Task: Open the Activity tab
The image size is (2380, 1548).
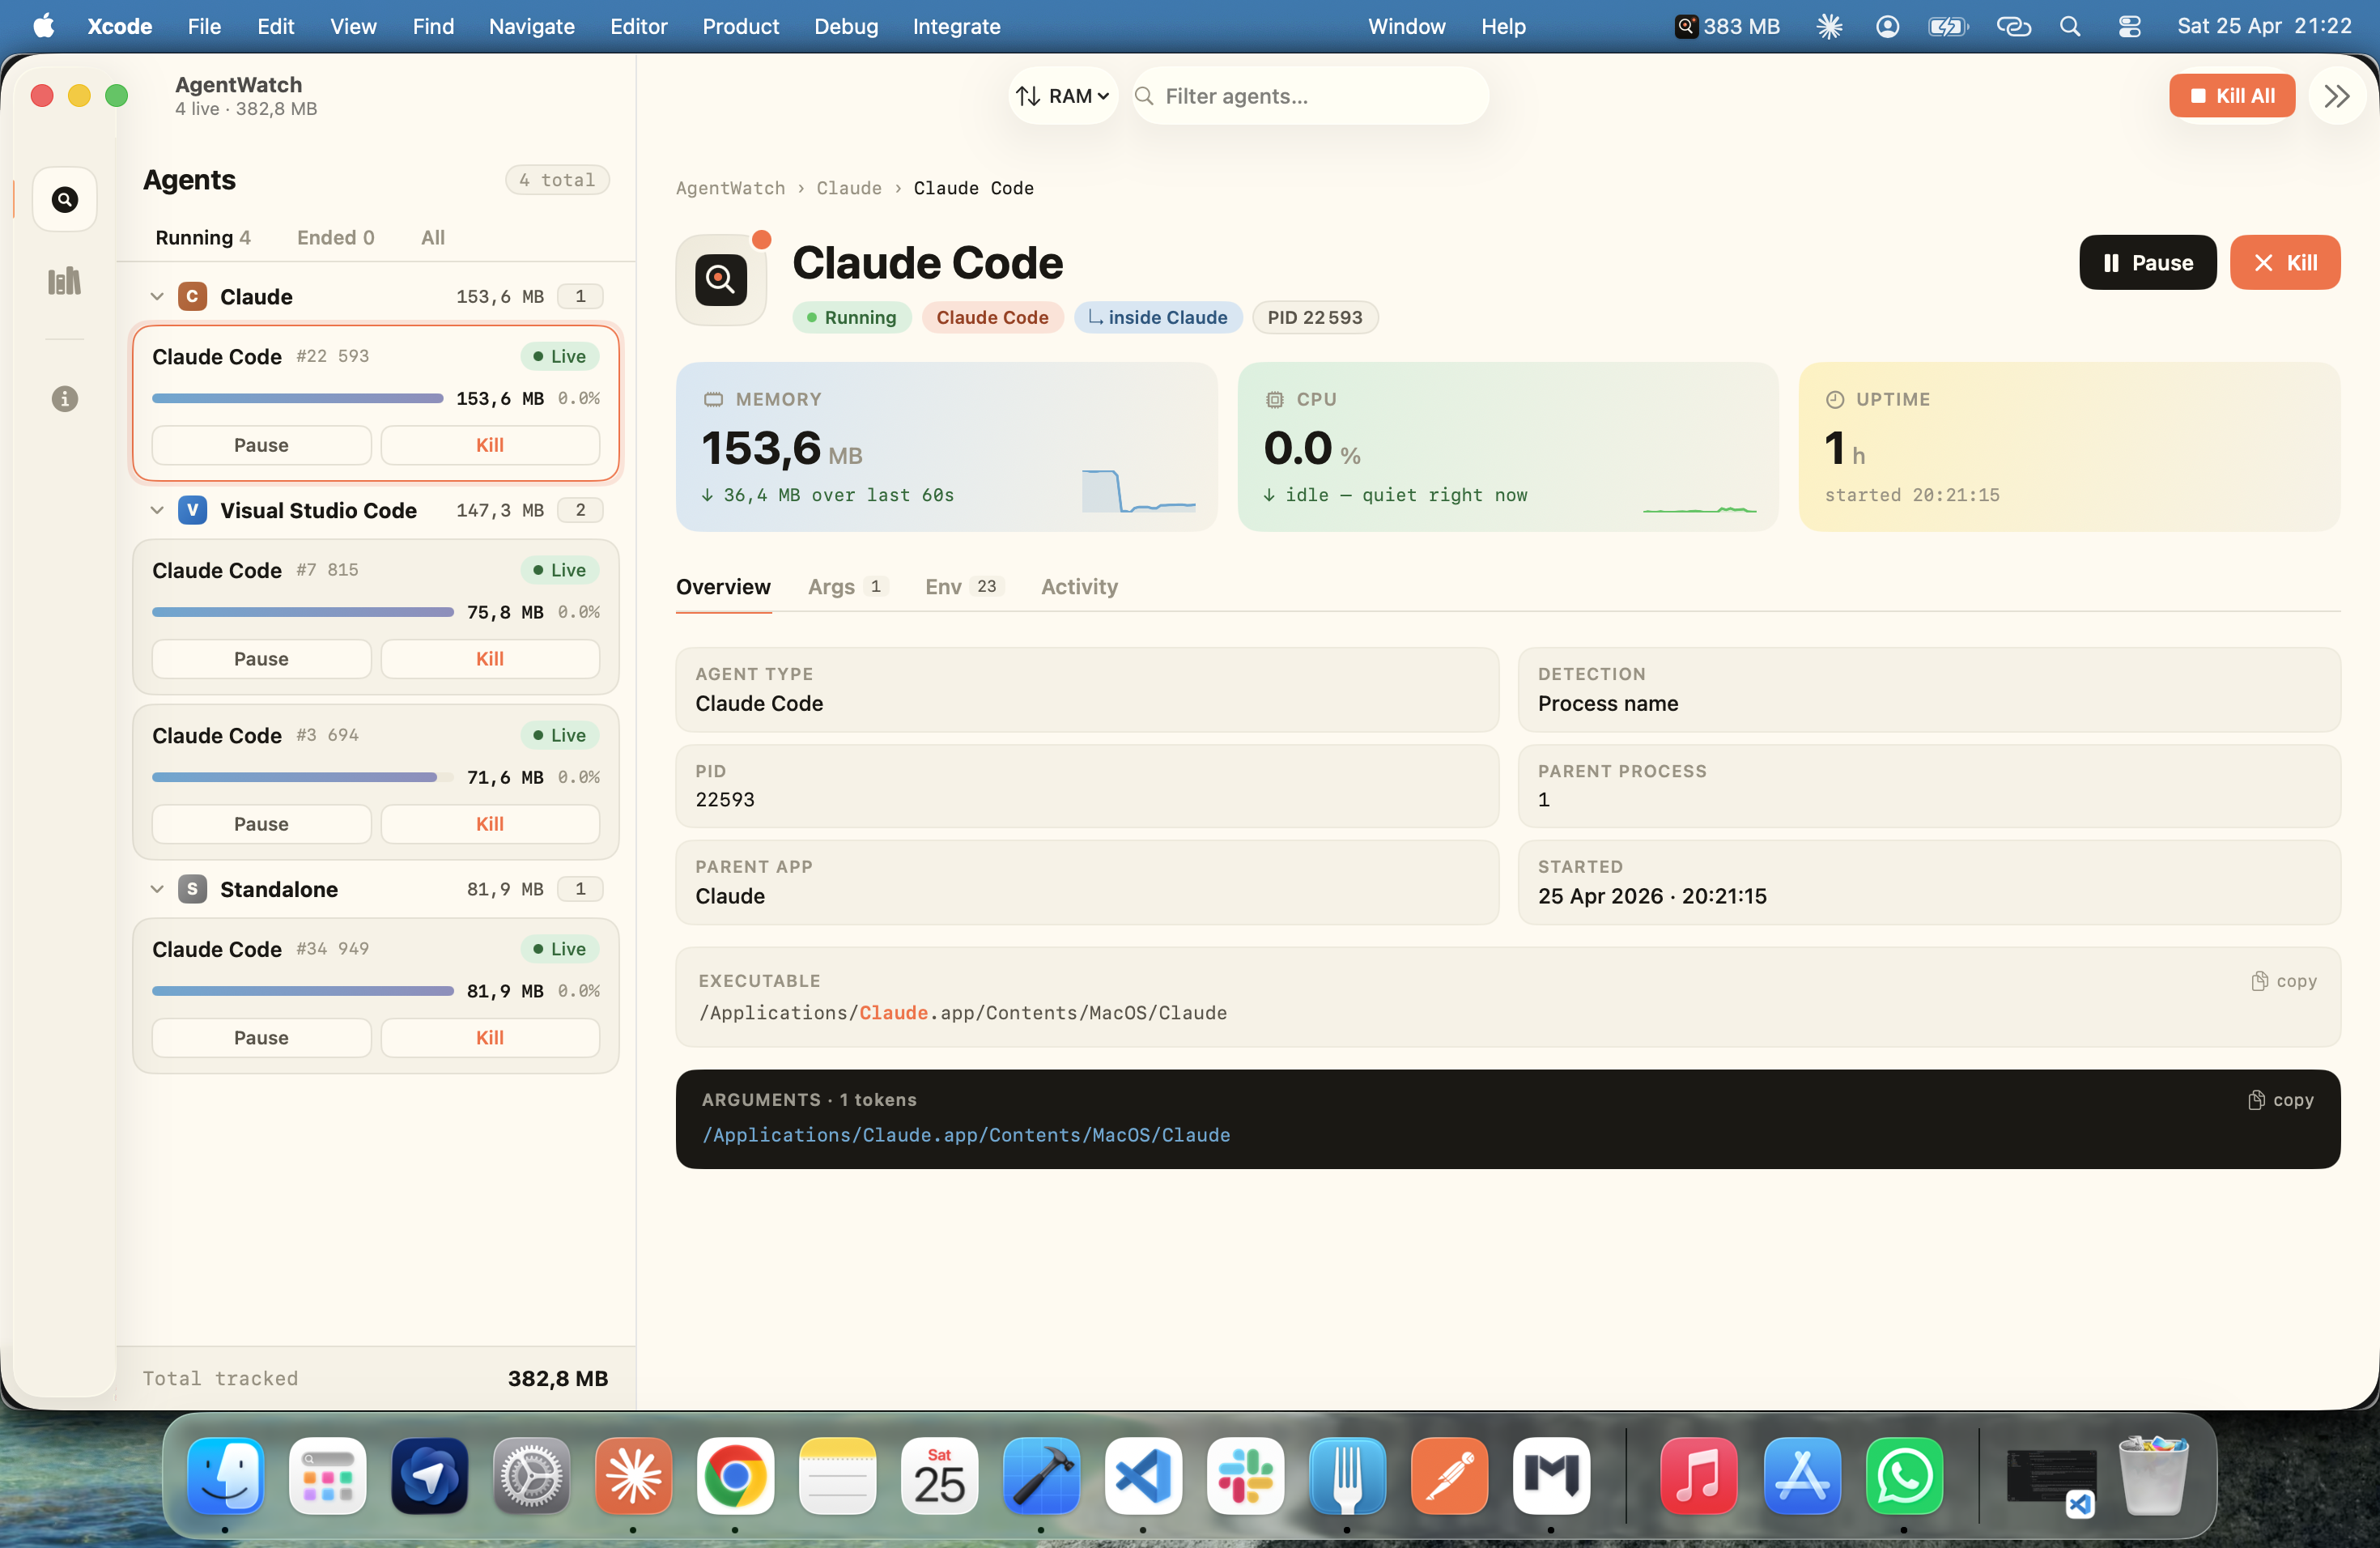Action: [1078, 587]
